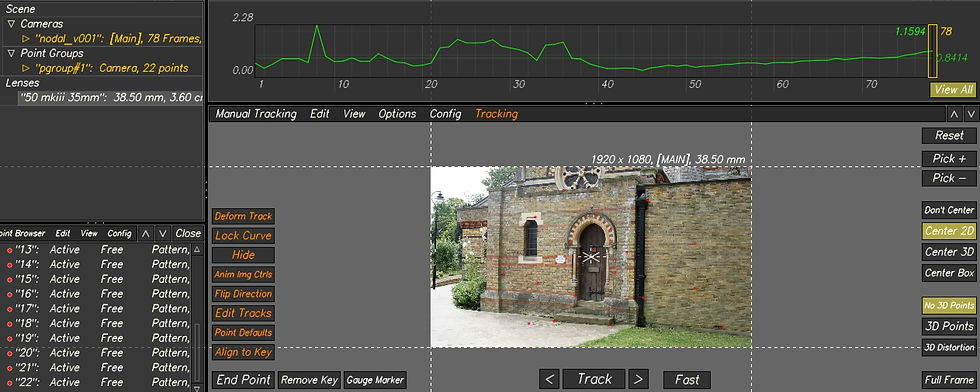Click the Pick − button
Viewport: 980px width, 392px height.
pyautogui.click(x=949, y=178)
